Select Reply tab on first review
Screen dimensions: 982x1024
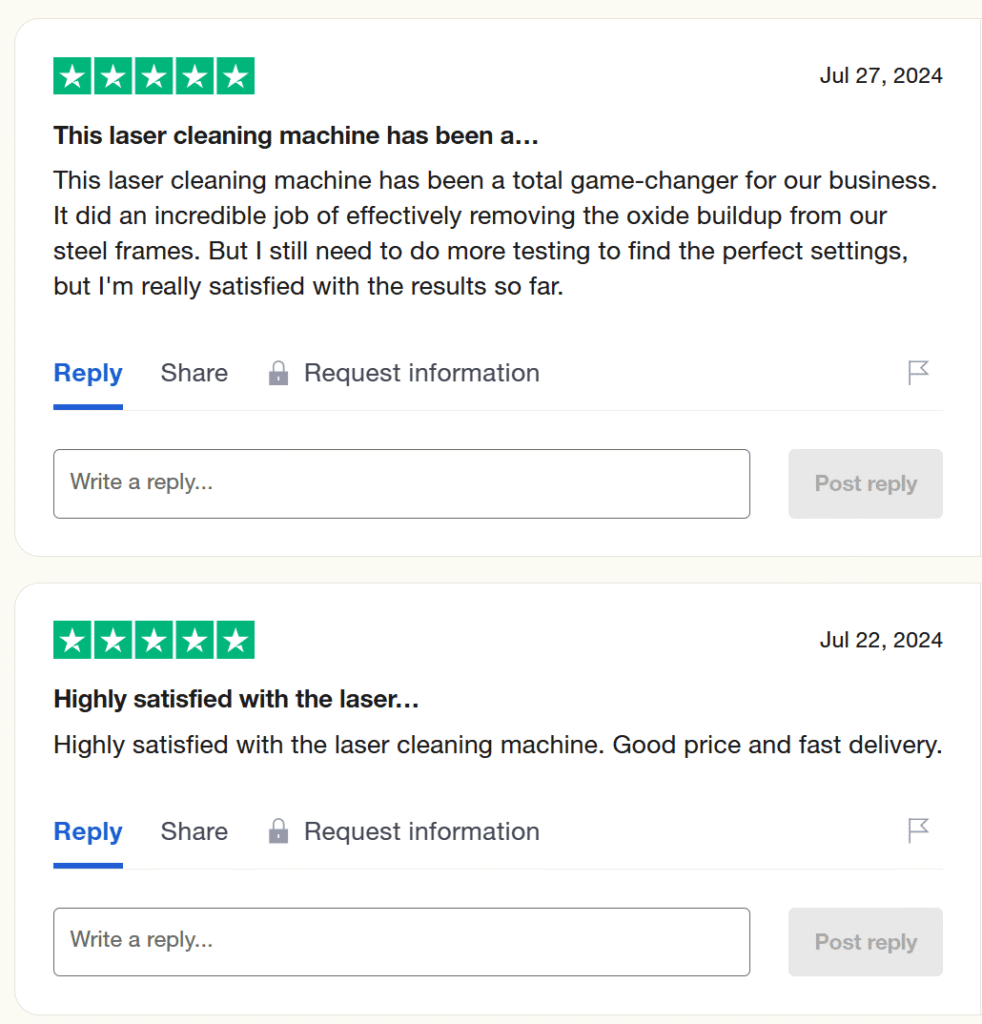[88, 374]
